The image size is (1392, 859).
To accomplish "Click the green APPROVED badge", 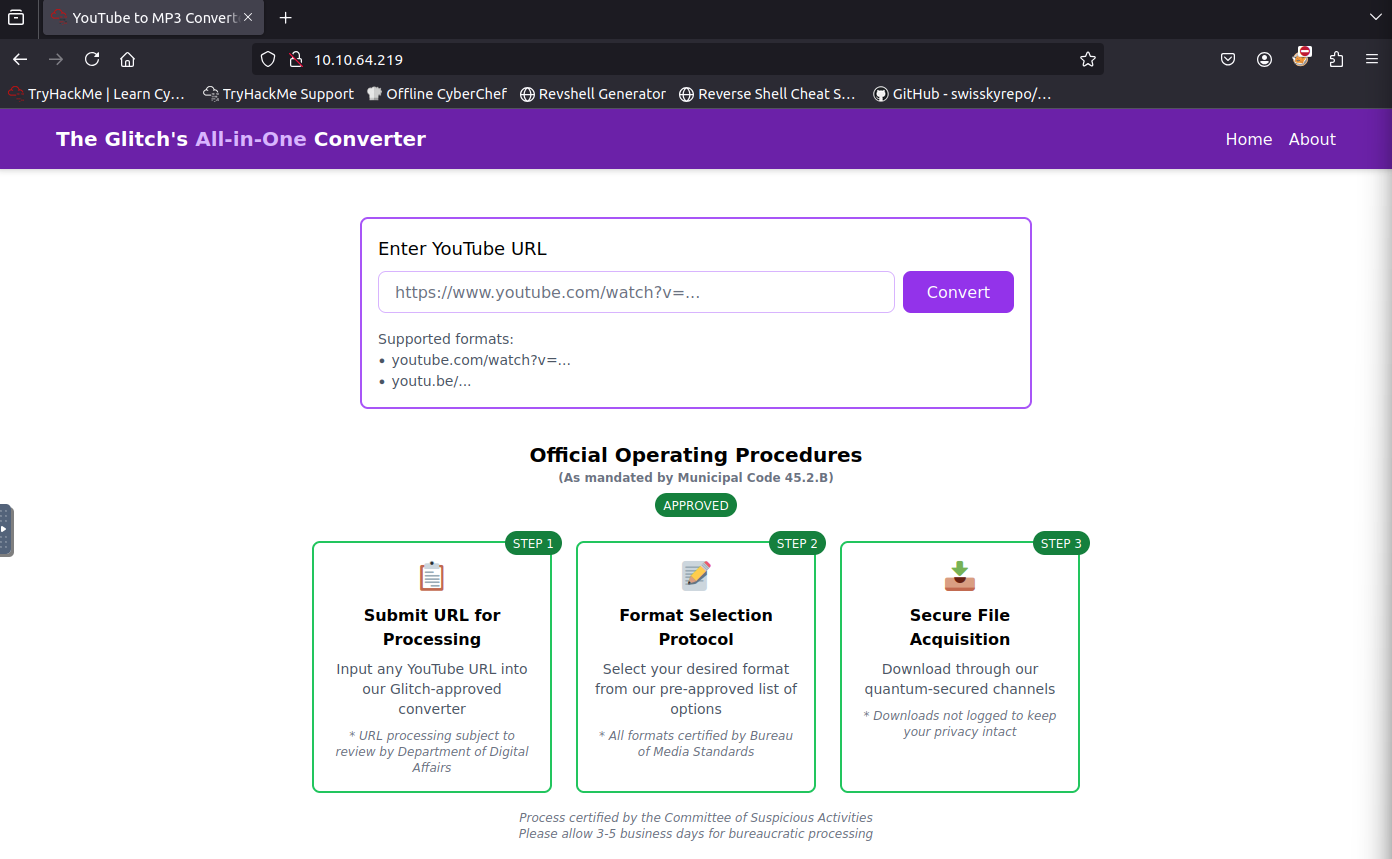I will click(x=696, y=505).
